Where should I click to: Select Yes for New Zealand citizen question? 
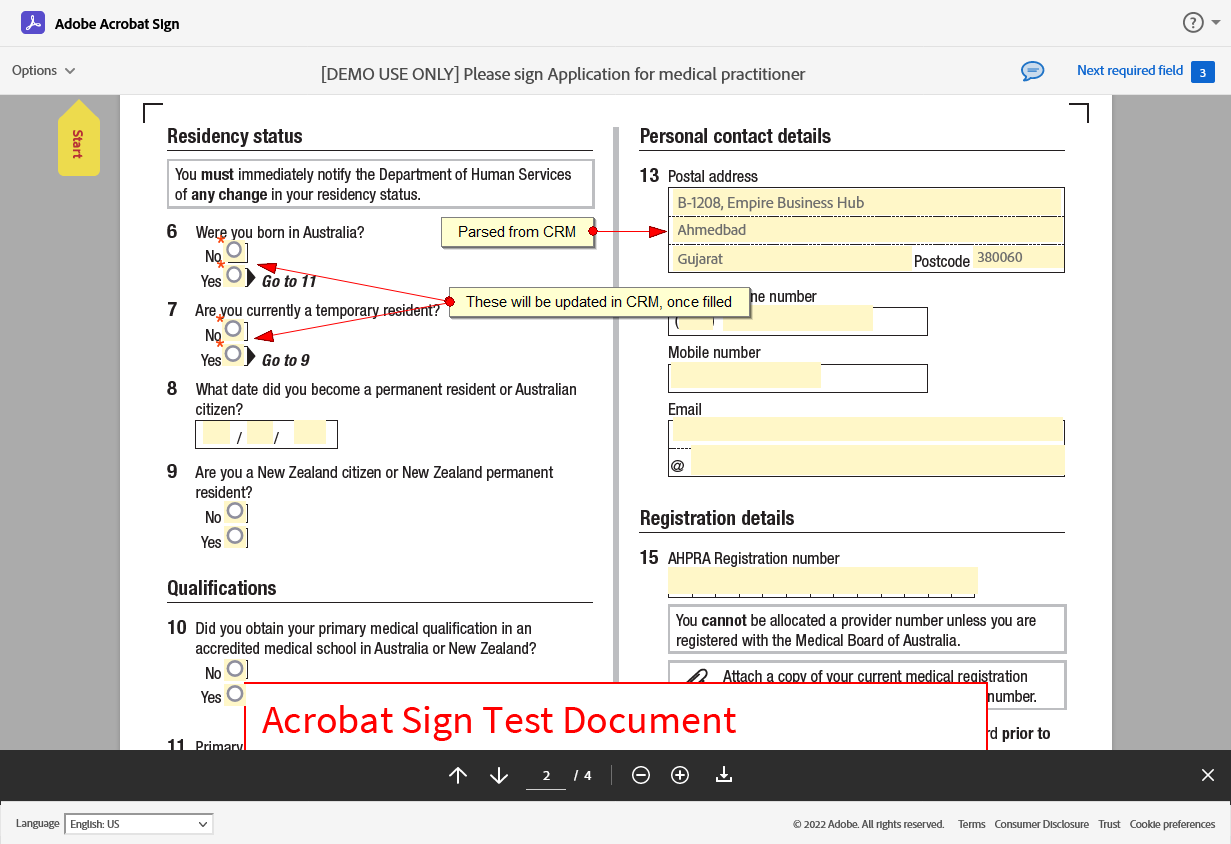point(234,536)
